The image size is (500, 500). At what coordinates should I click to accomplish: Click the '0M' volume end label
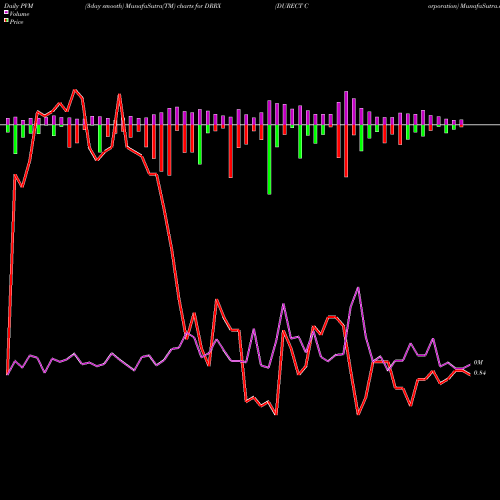pos(478,363)
